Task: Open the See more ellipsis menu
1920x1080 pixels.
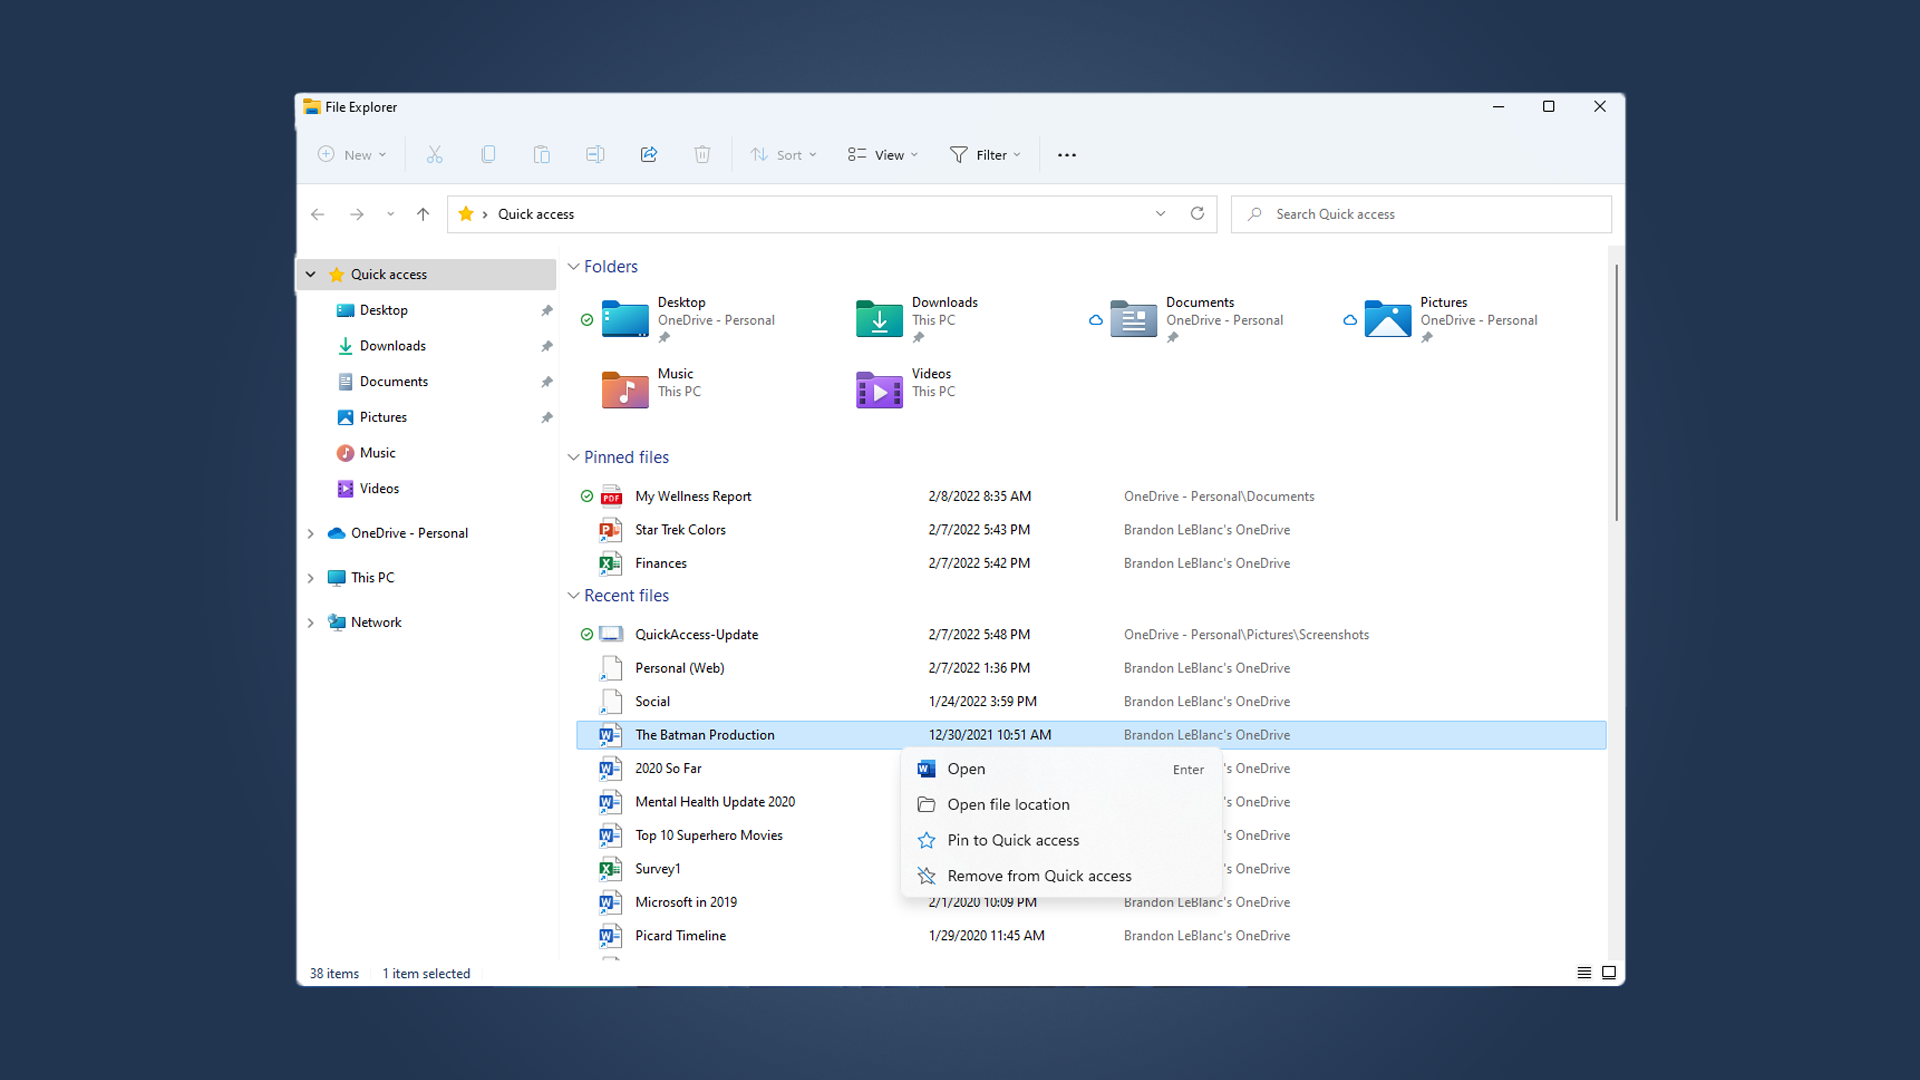Action: [x=1066, y=154]
